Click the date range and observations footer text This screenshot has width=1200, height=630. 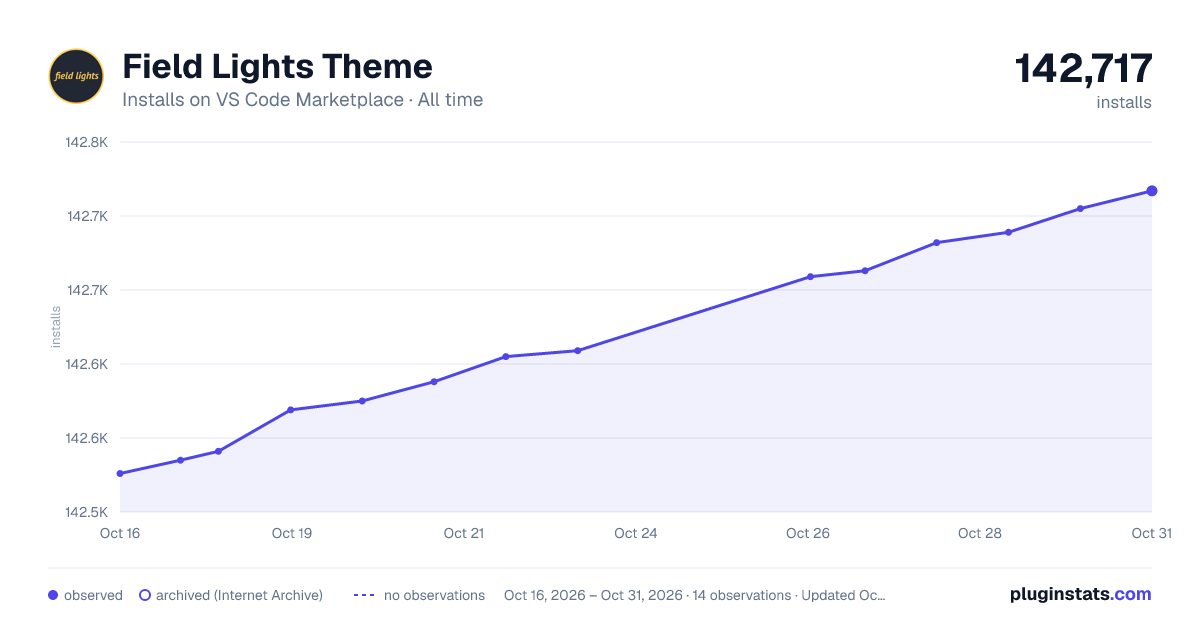695,595
